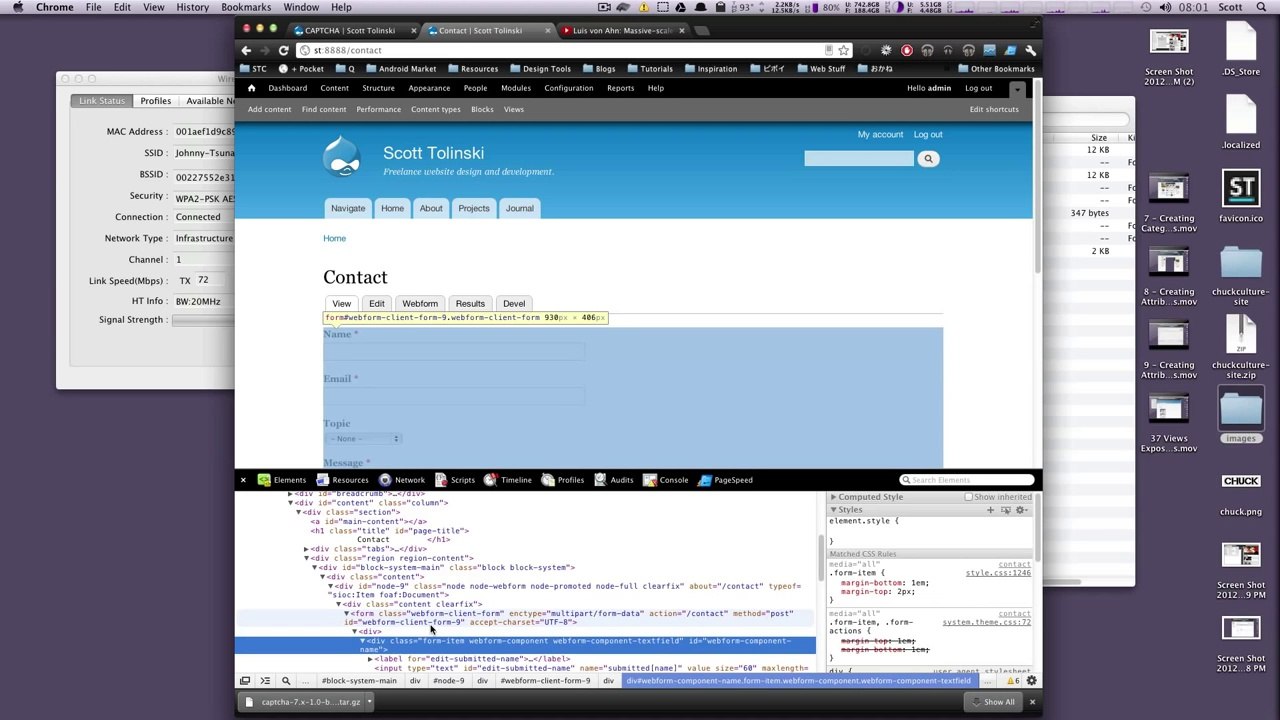
Task: Collapse the div id="content" node
Action: [290, 503]
